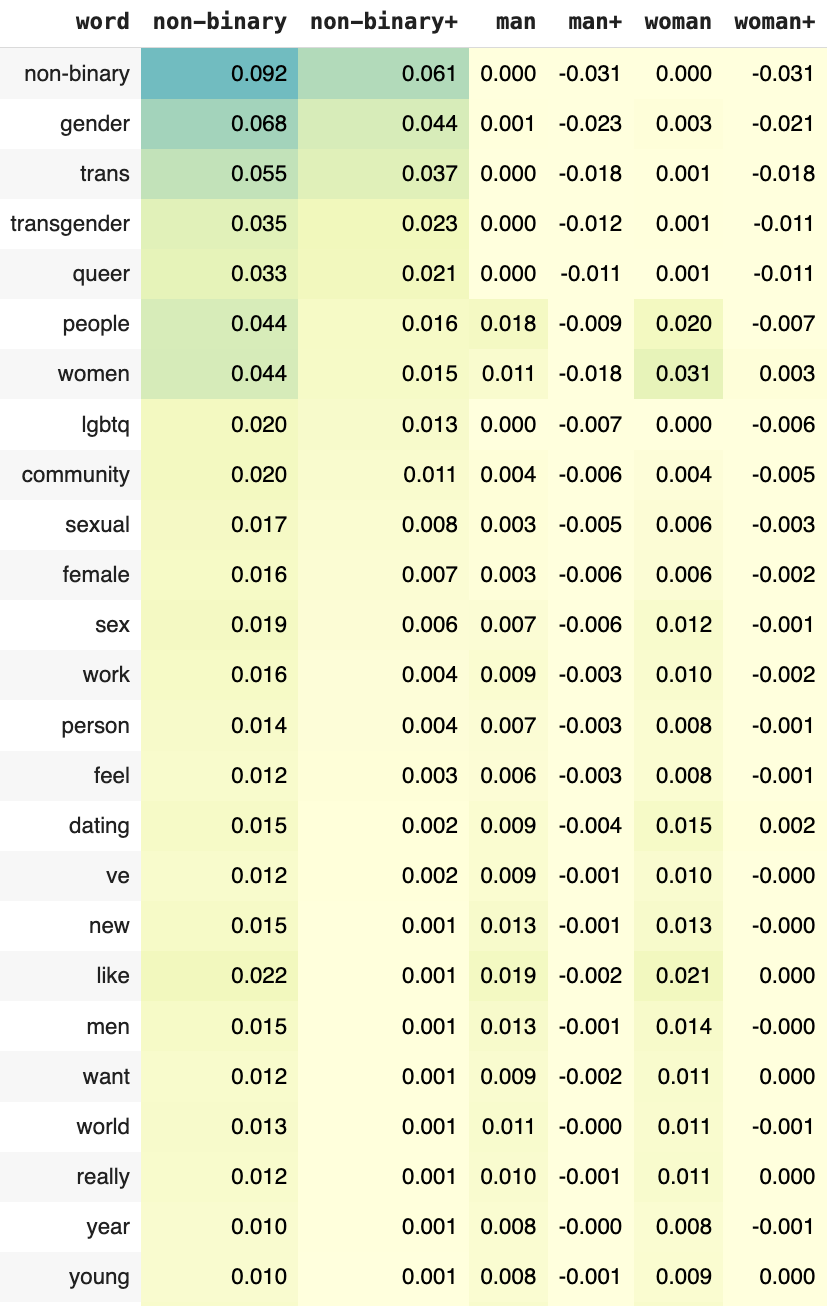Click the darkest teal cell showing 0.092
The image size is (828, 1306).
[258, 73]
